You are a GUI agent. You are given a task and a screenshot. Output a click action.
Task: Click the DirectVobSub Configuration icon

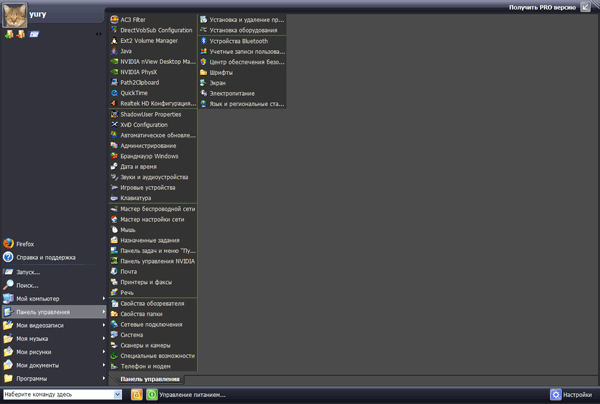coord(114,30)
